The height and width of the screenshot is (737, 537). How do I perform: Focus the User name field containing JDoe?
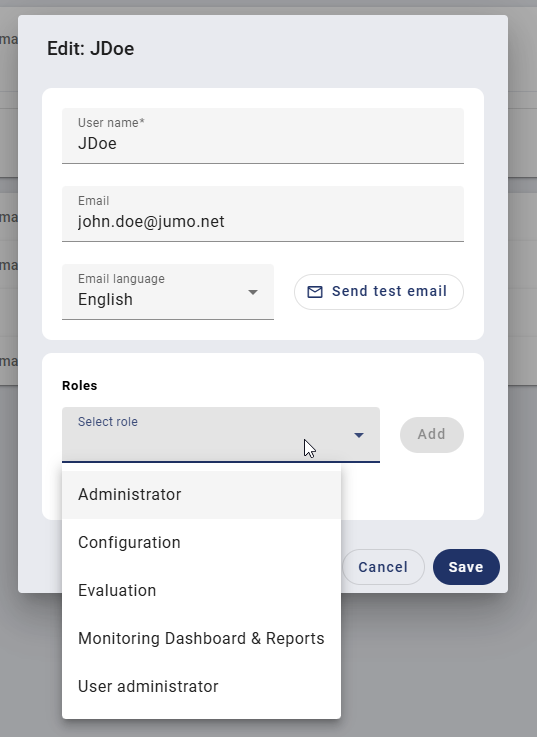[263, 136]
